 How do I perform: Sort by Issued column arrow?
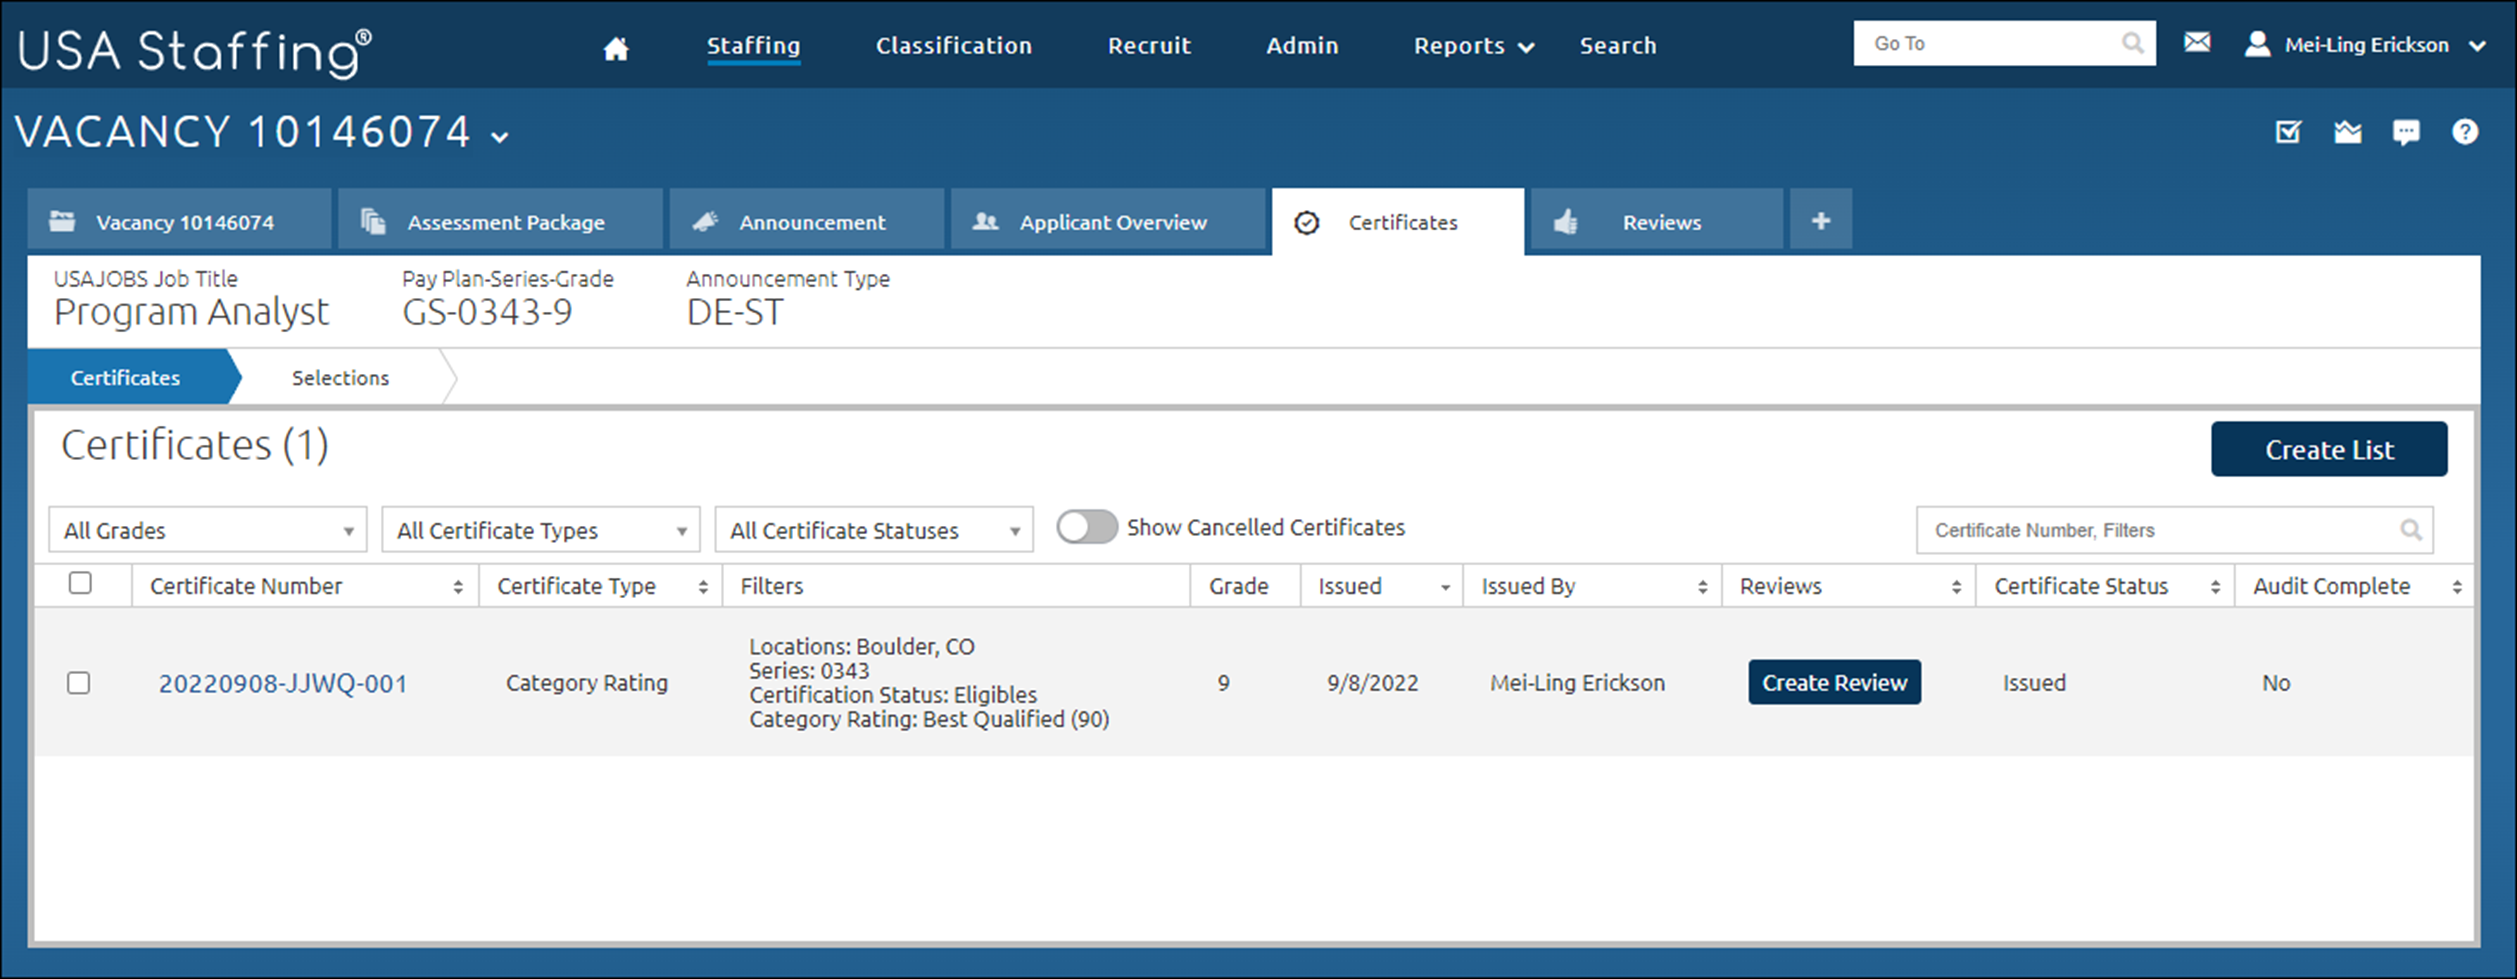[1445, 588]
